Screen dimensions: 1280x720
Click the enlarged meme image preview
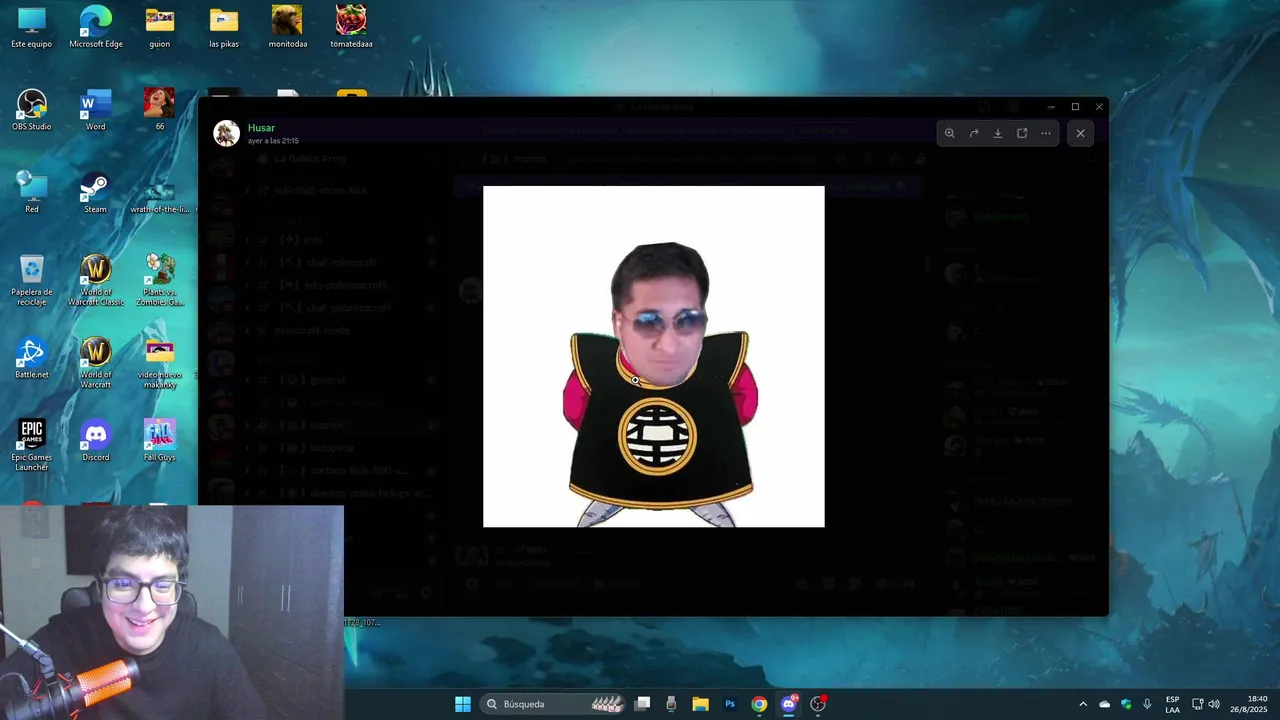(x=654, y=356)
